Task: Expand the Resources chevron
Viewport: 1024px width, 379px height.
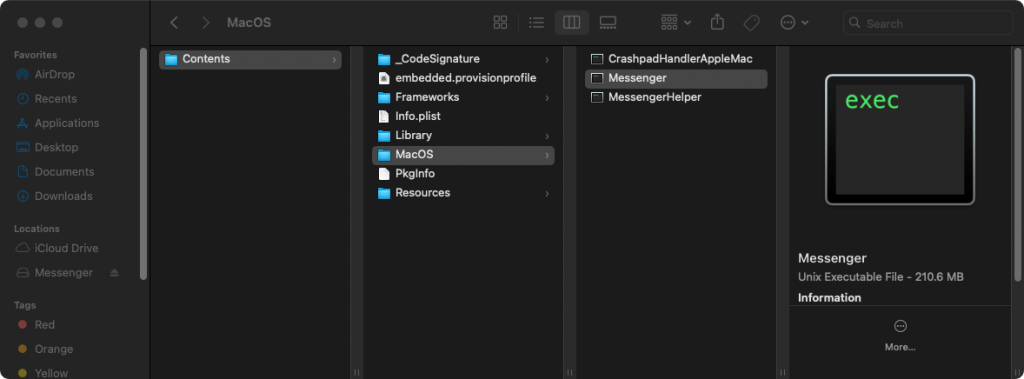Action: coord(547,193)
